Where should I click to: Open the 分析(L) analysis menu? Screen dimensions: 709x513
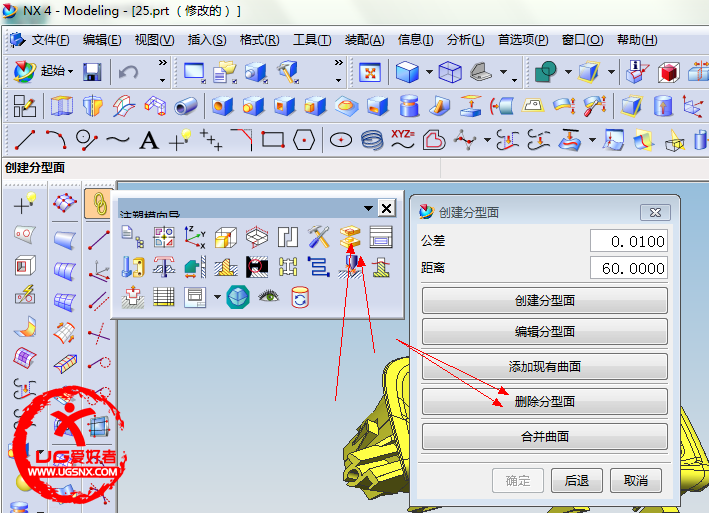point(465,40)
